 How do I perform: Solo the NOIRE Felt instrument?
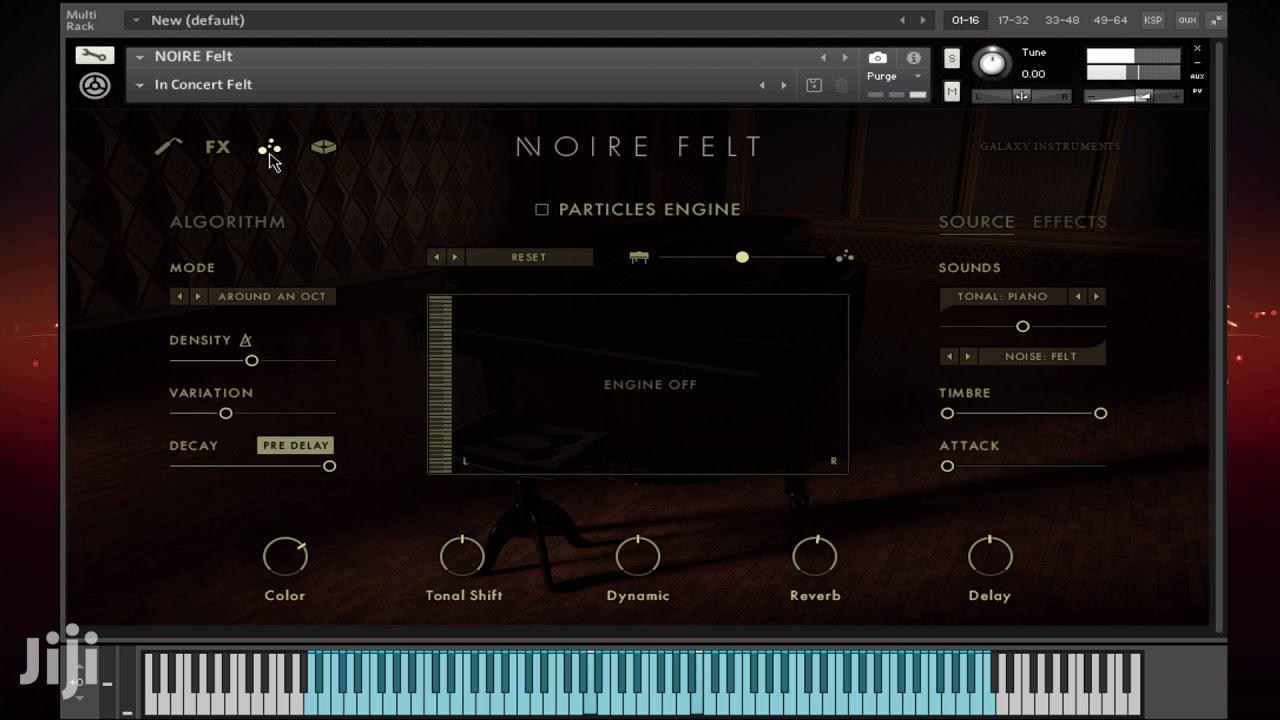pyautogui.click(x=951, y=59)
